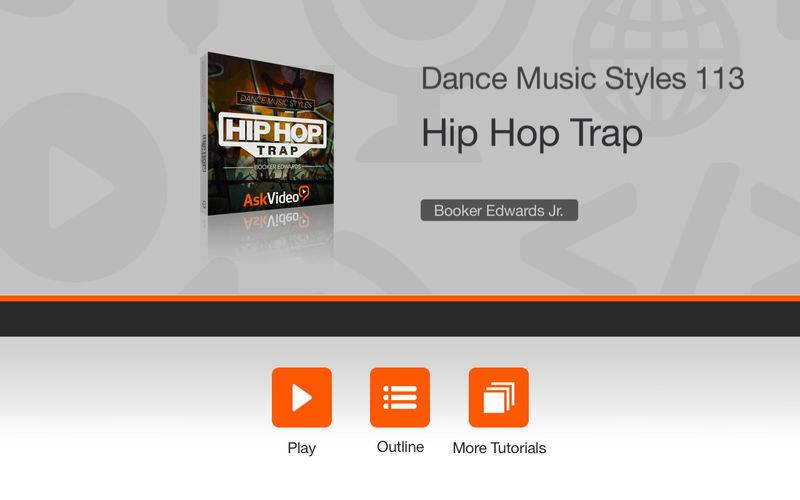
Task: Click the faint play-circle watermark background icon
Action: (77, 188)
